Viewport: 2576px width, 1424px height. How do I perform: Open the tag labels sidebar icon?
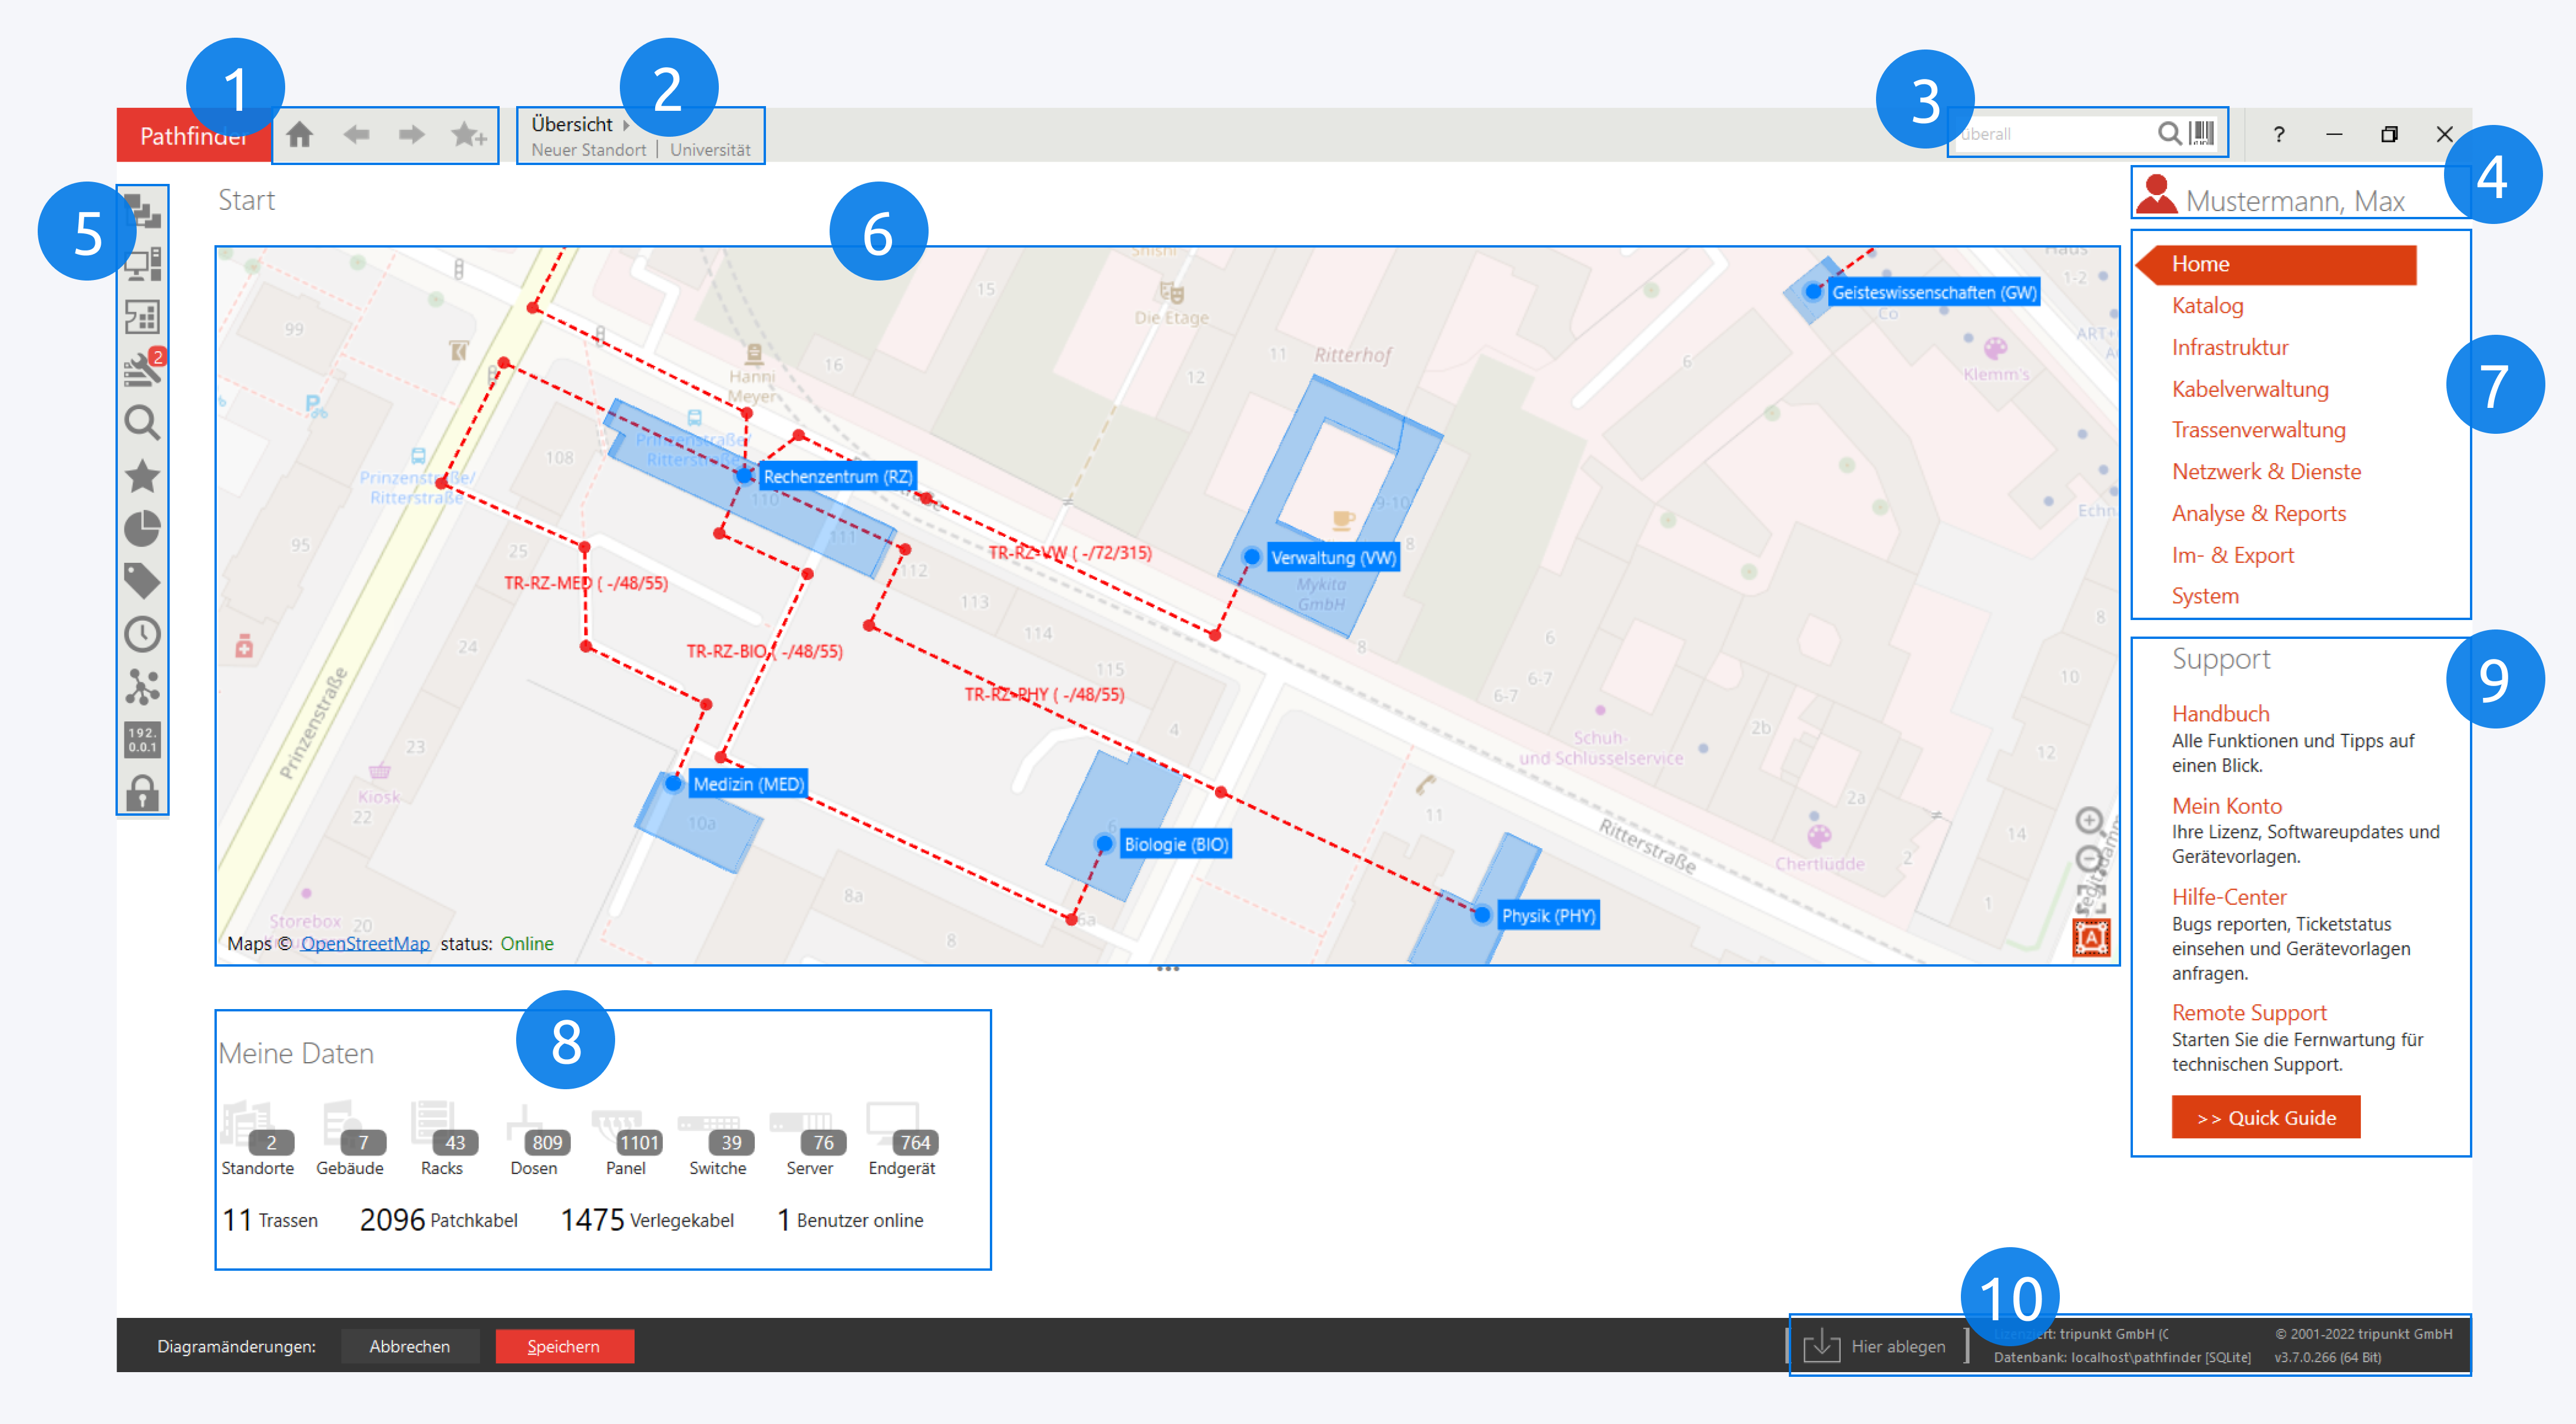click(x=143, y=581)
